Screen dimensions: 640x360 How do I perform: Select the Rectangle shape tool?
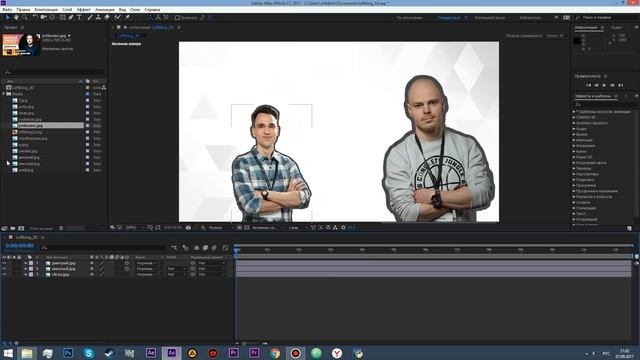pyautogui.click(x=62, y=18)
